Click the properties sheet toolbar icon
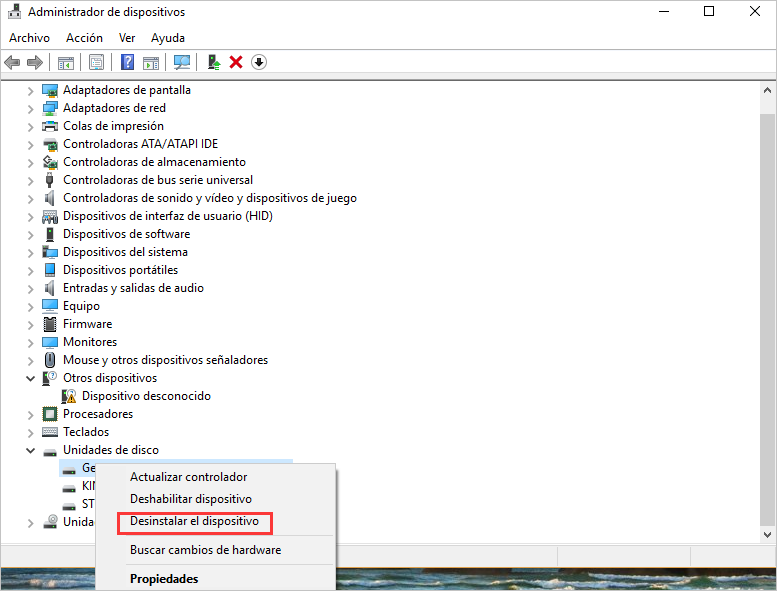The height and width of the screenshot is (591, 777). [96, 62]
